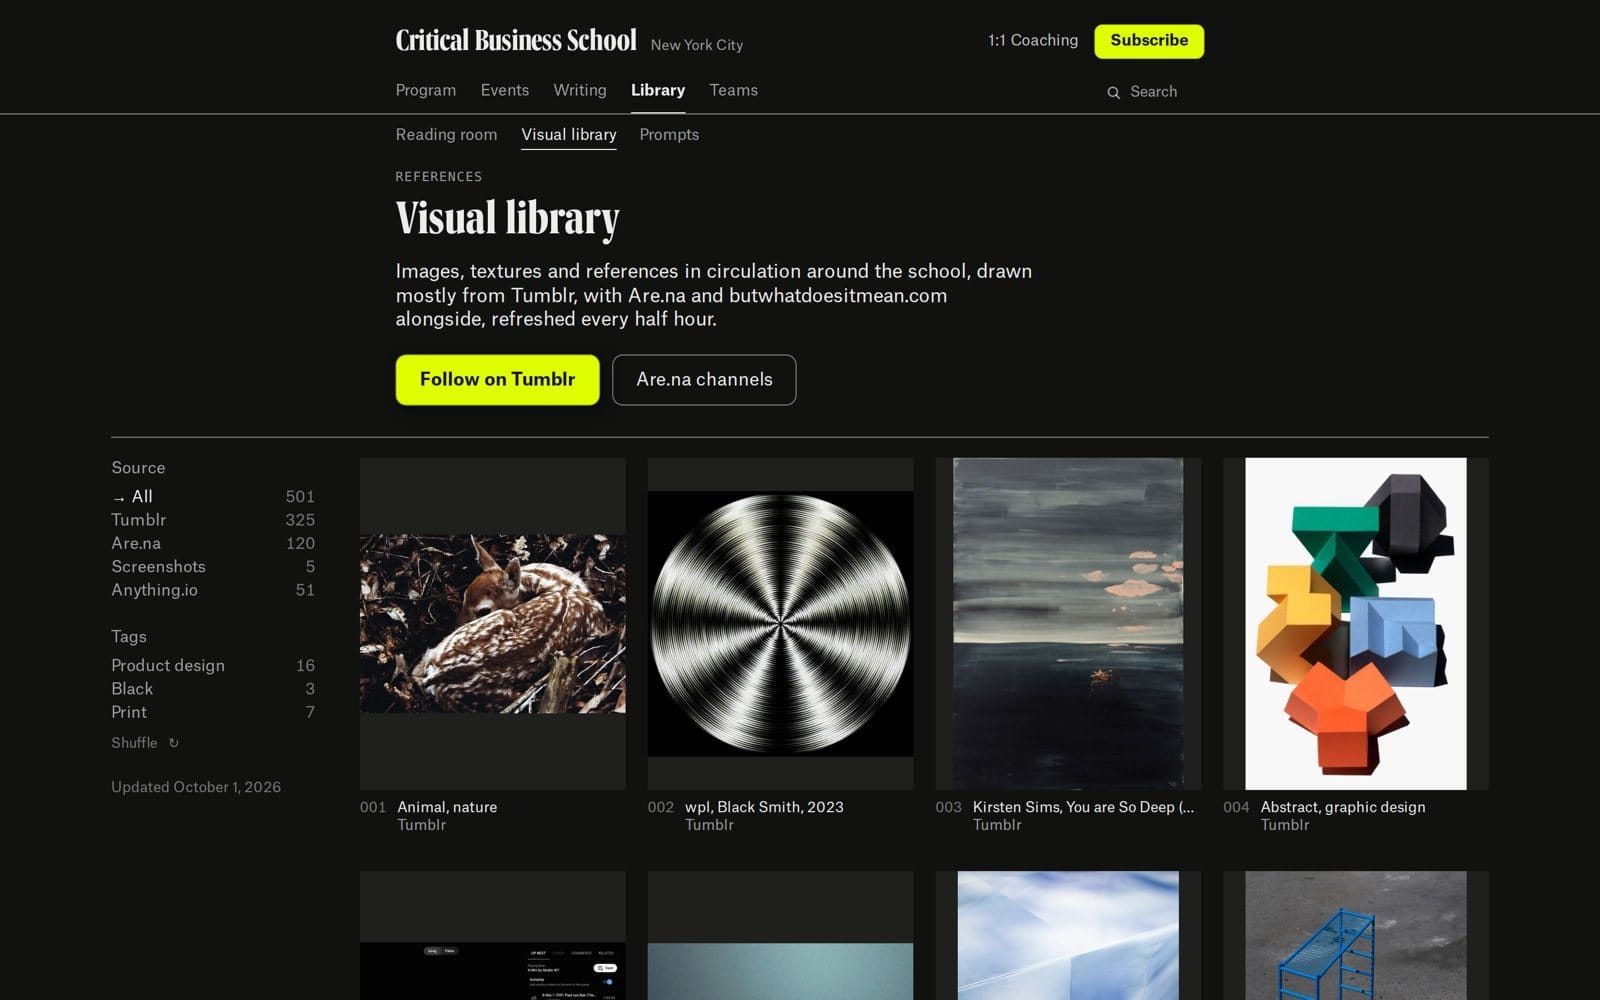Click the 'Abstract, graphic design' caption
The width and height of the screenshot is (1600, 1000).
1343,807
